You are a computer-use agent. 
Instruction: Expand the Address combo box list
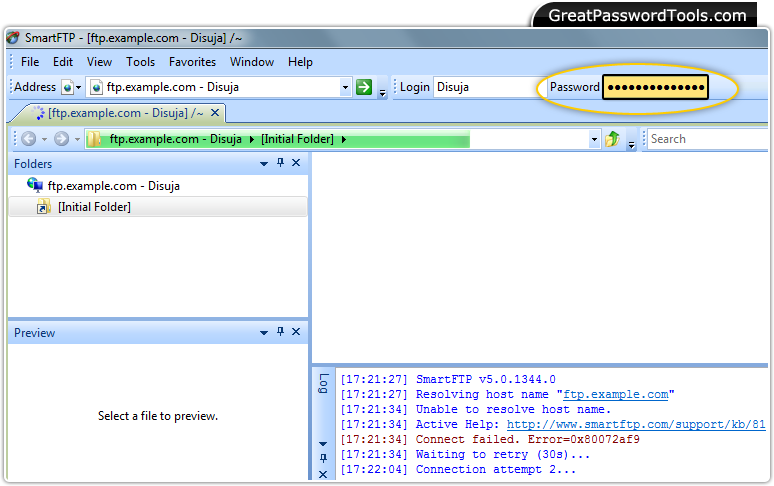(x=346, y=88)
